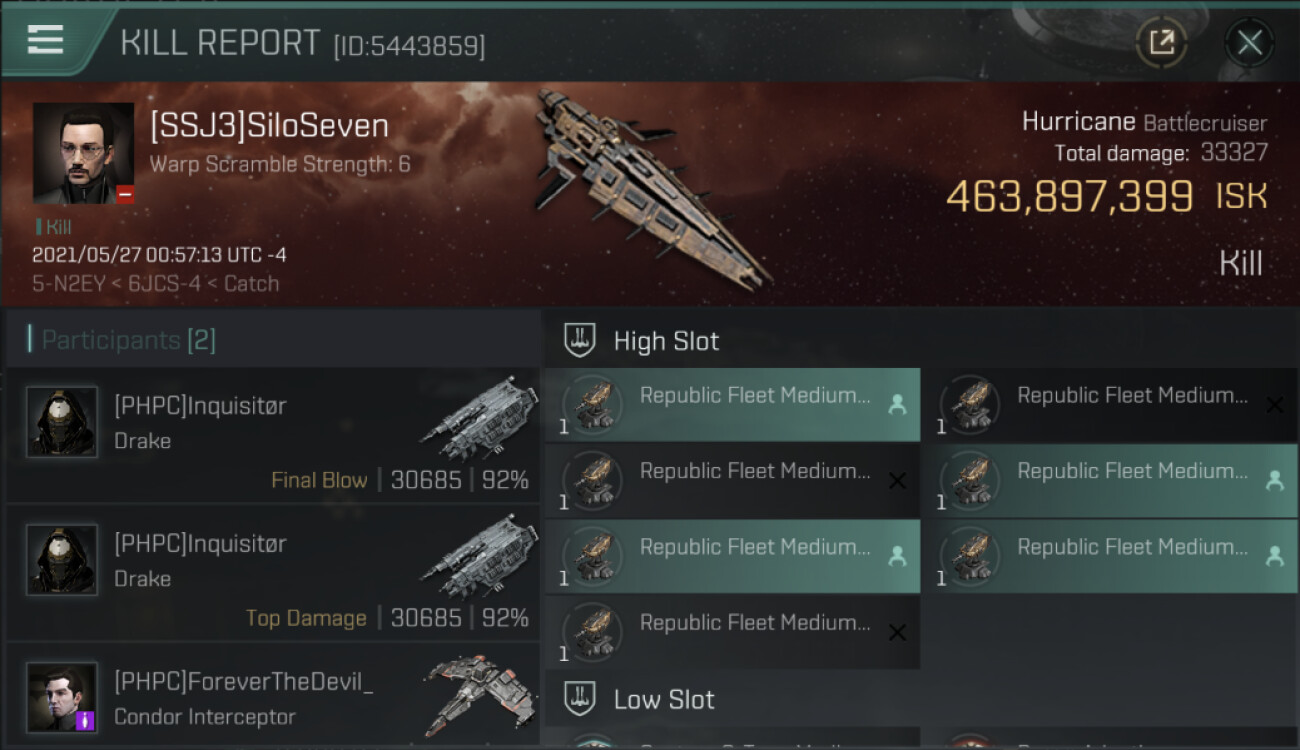Click the X on last high slot module

(x=897, y=632)
